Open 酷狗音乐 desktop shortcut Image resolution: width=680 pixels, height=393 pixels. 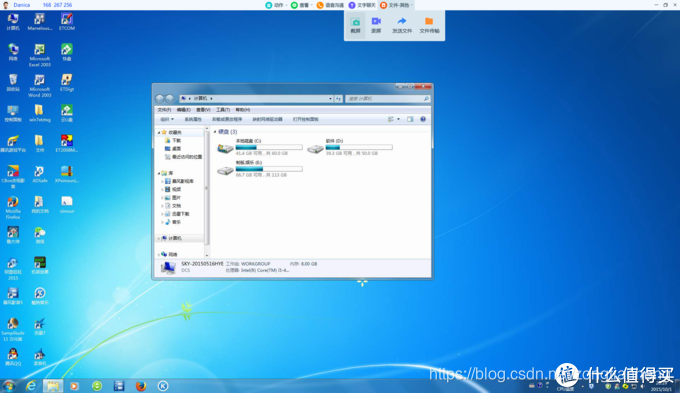(x=40, y=296)
